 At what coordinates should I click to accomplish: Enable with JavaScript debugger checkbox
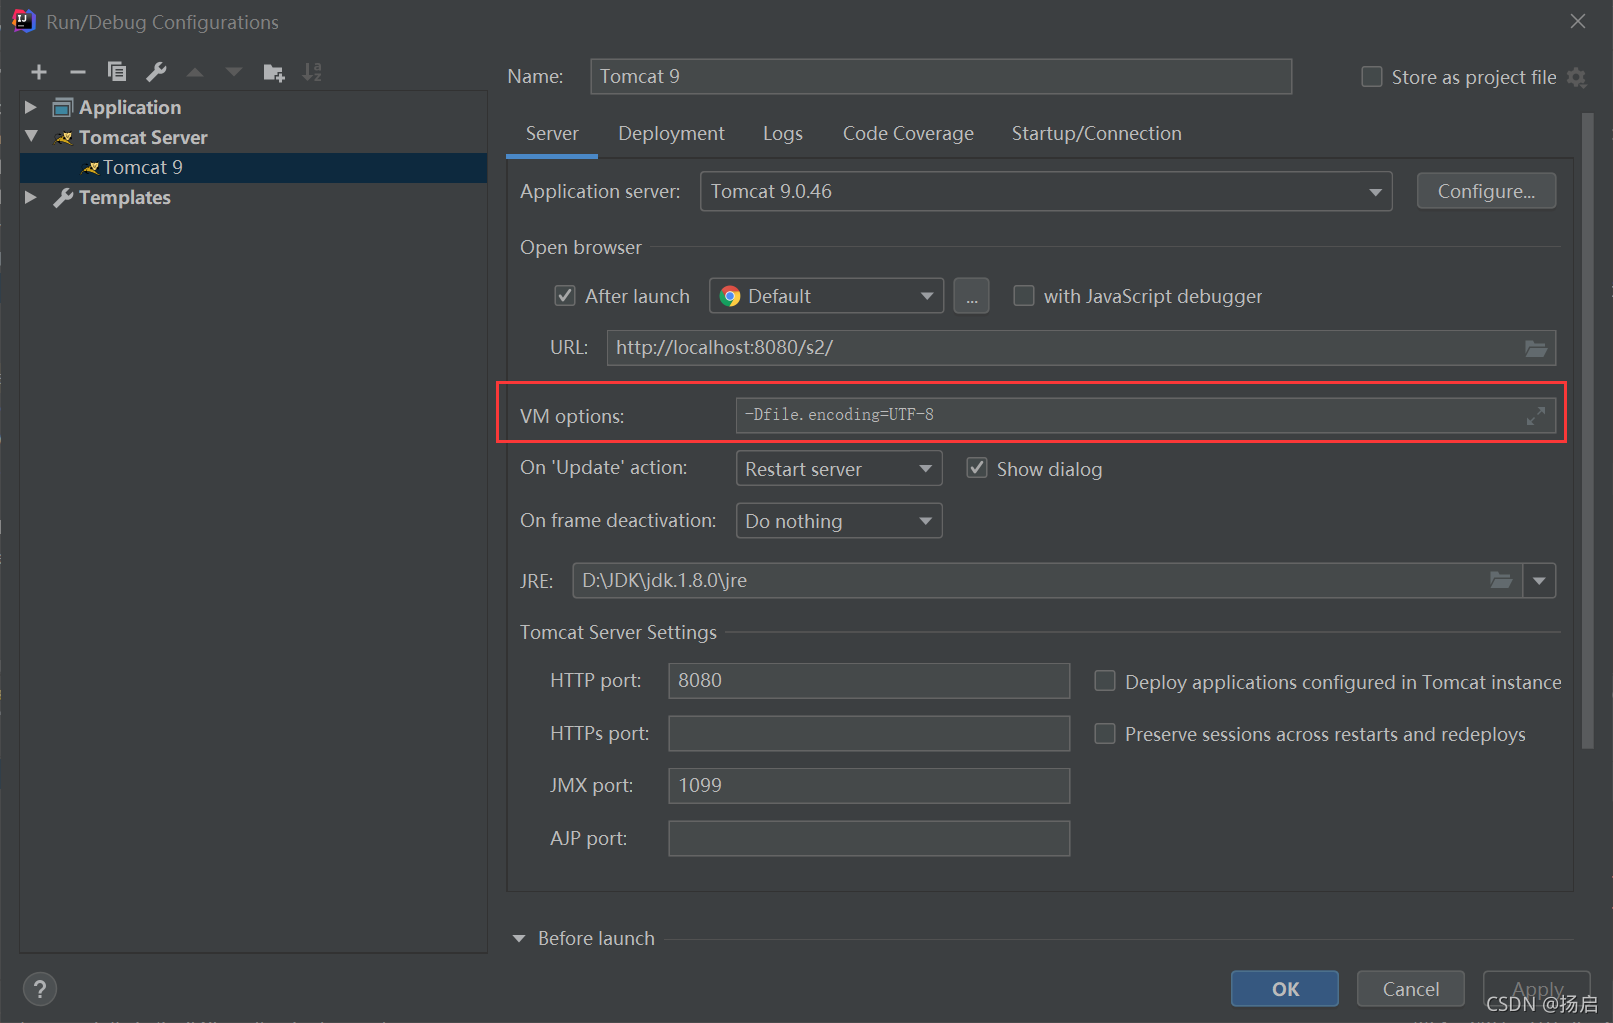click(1024, 296)
